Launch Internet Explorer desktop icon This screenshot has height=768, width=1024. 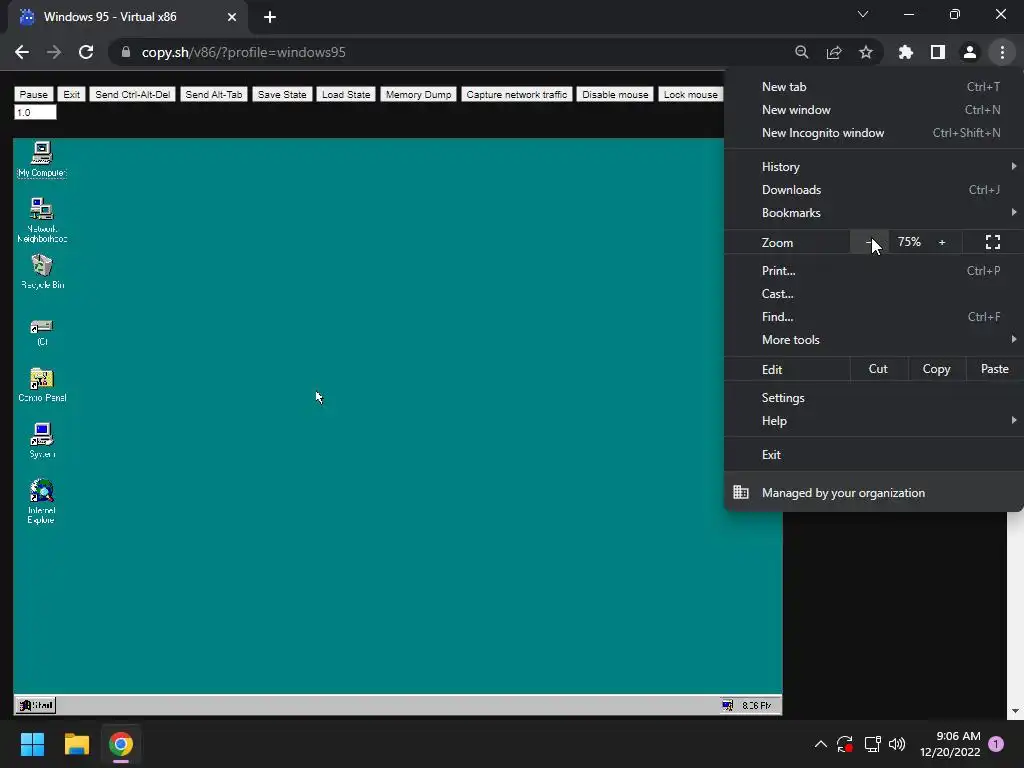tap(41, 501)
